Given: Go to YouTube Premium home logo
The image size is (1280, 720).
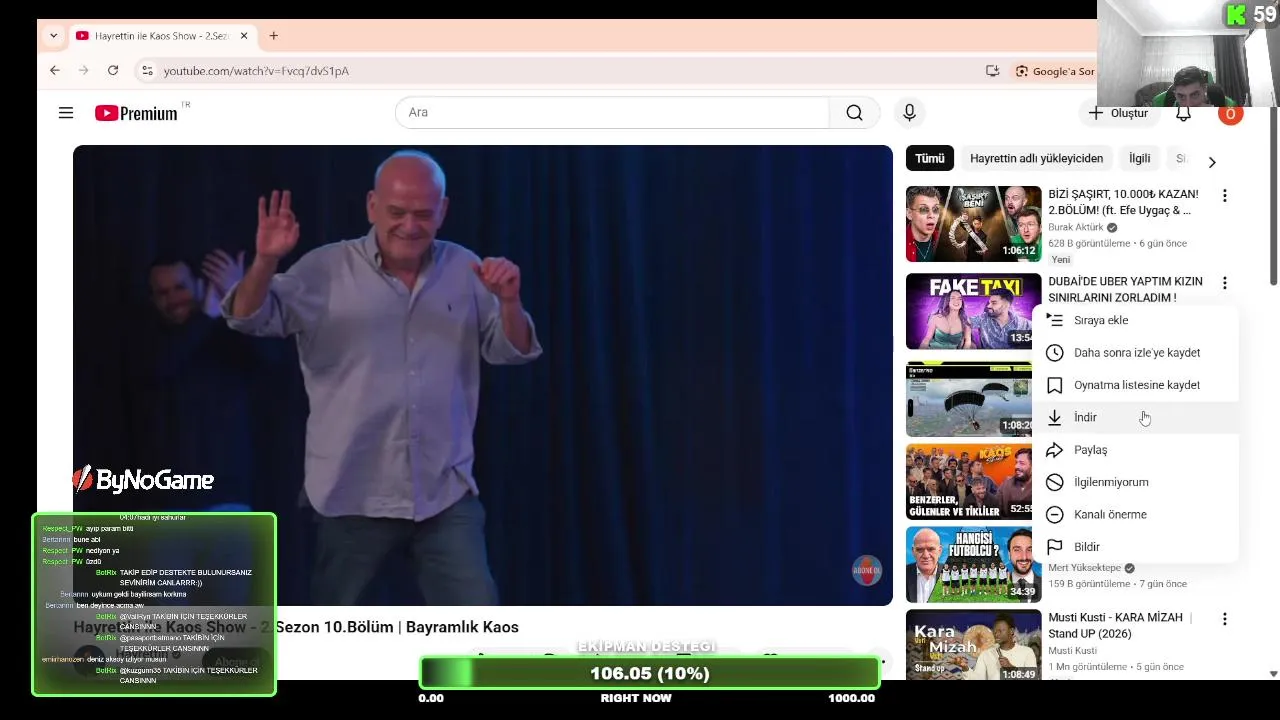Looking at the screenshot, I should point(136,113).
